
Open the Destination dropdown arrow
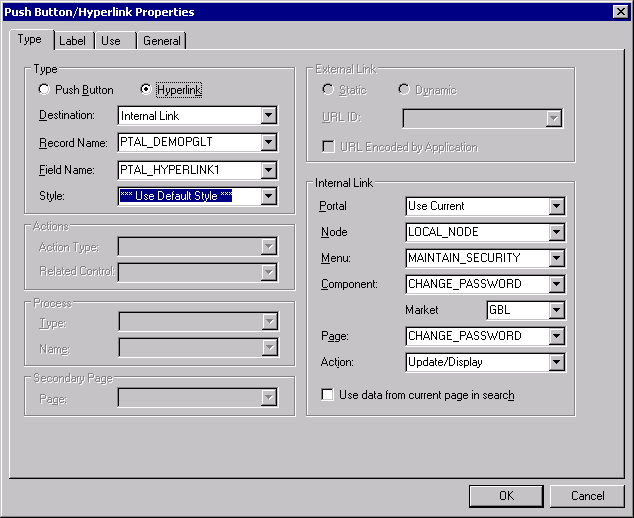point(268,116)
